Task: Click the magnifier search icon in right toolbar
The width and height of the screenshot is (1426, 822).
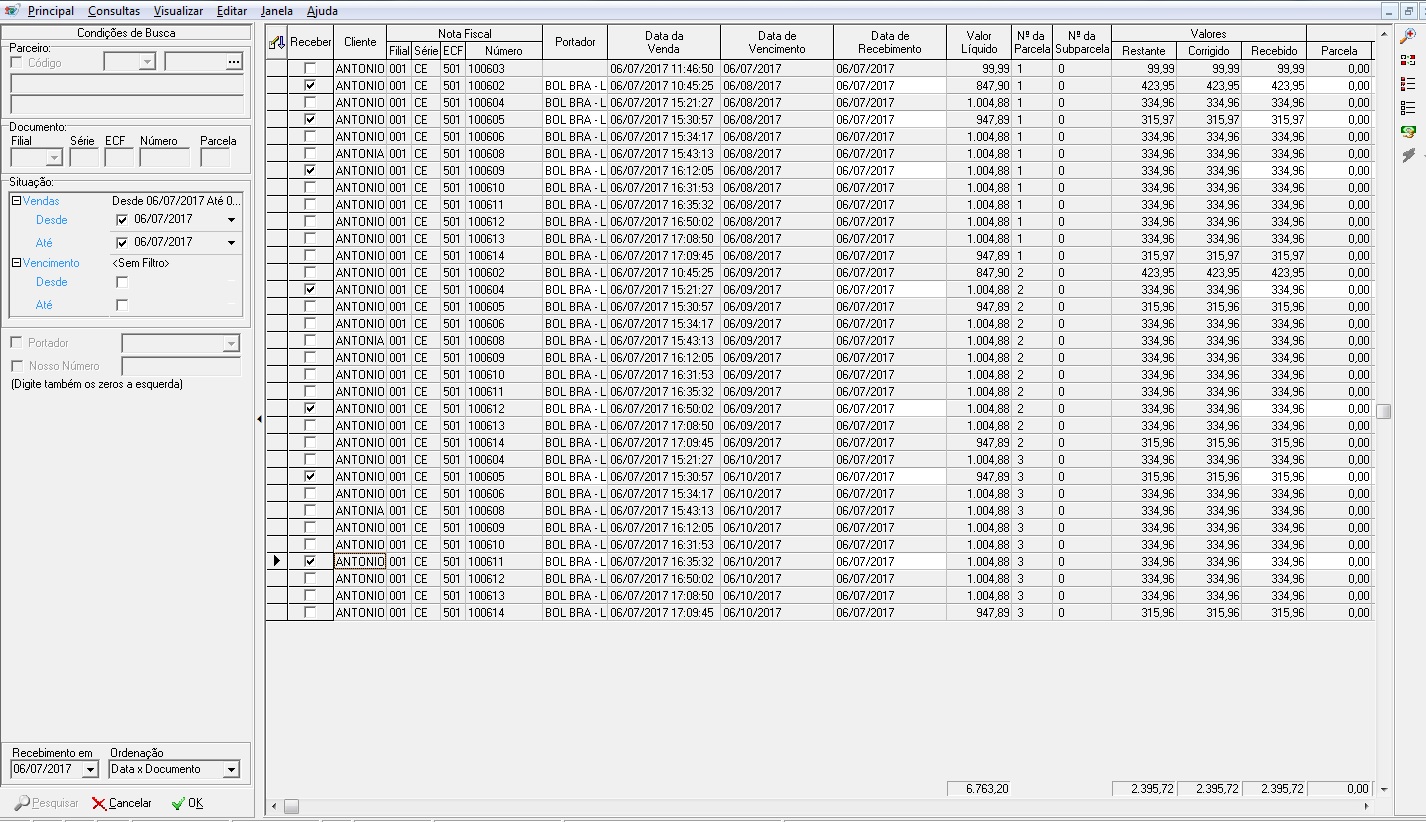Action: 1408,36
